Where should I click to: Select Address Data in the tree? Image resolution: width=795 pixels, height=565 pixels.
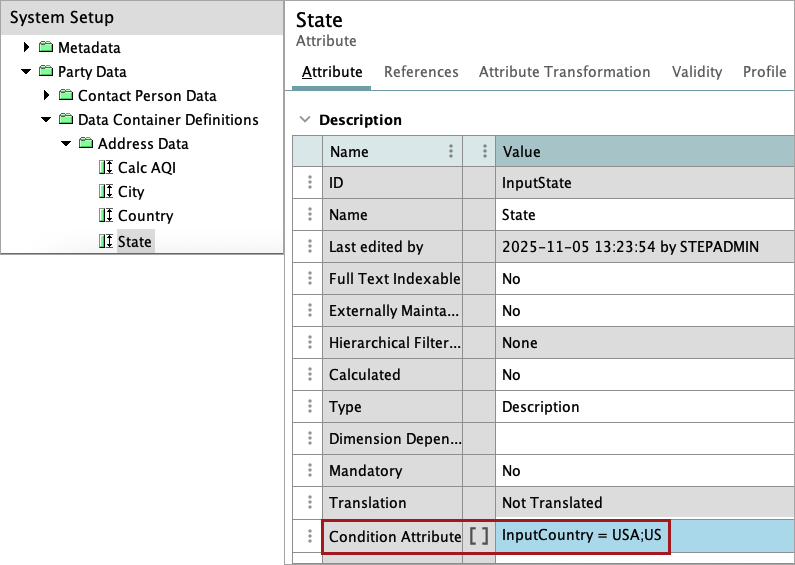143,144
